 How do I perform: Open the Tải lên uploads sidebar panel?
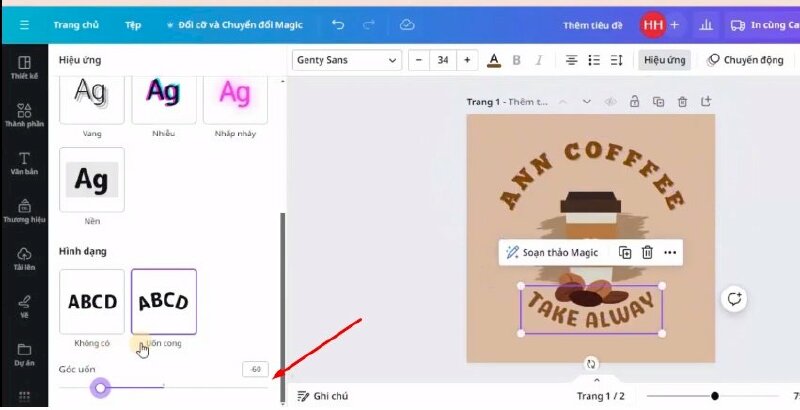coord(22,260)
